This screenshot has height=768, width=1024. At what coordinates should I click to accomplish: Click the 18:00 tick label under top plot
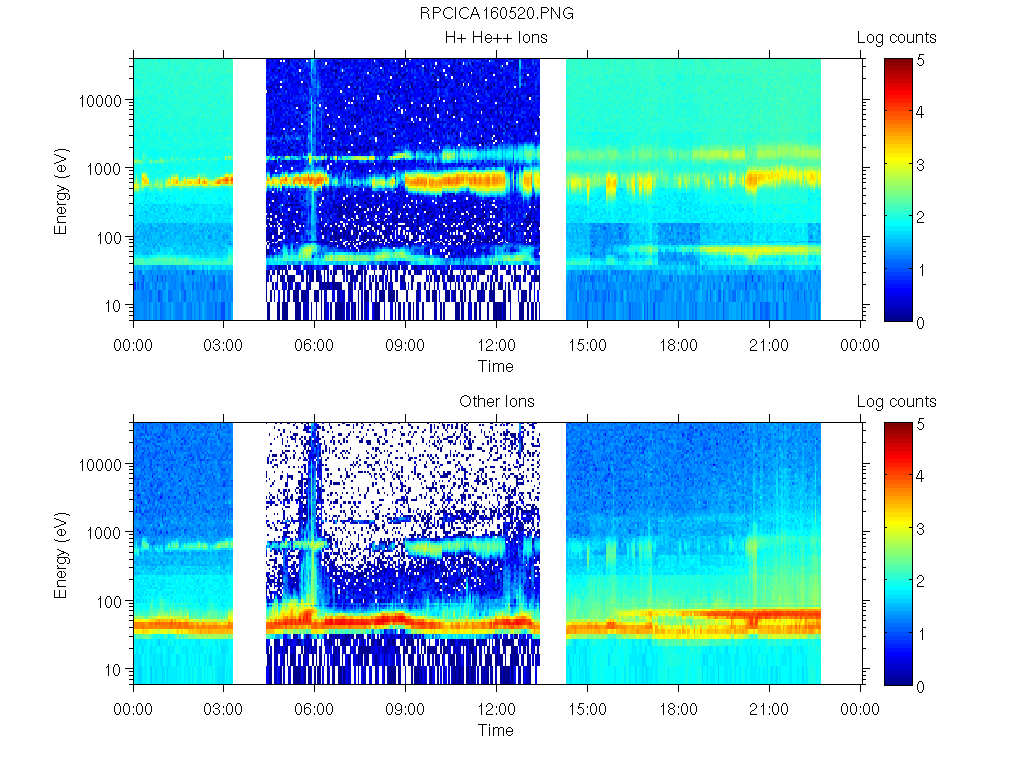(x=678, y=345)
